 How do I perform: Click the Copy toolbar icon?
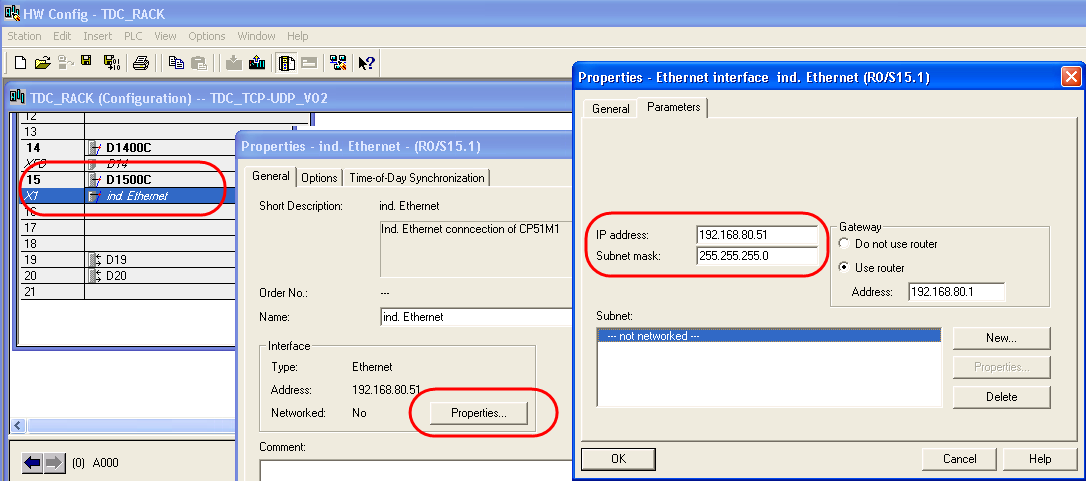(x=176, y=63)
